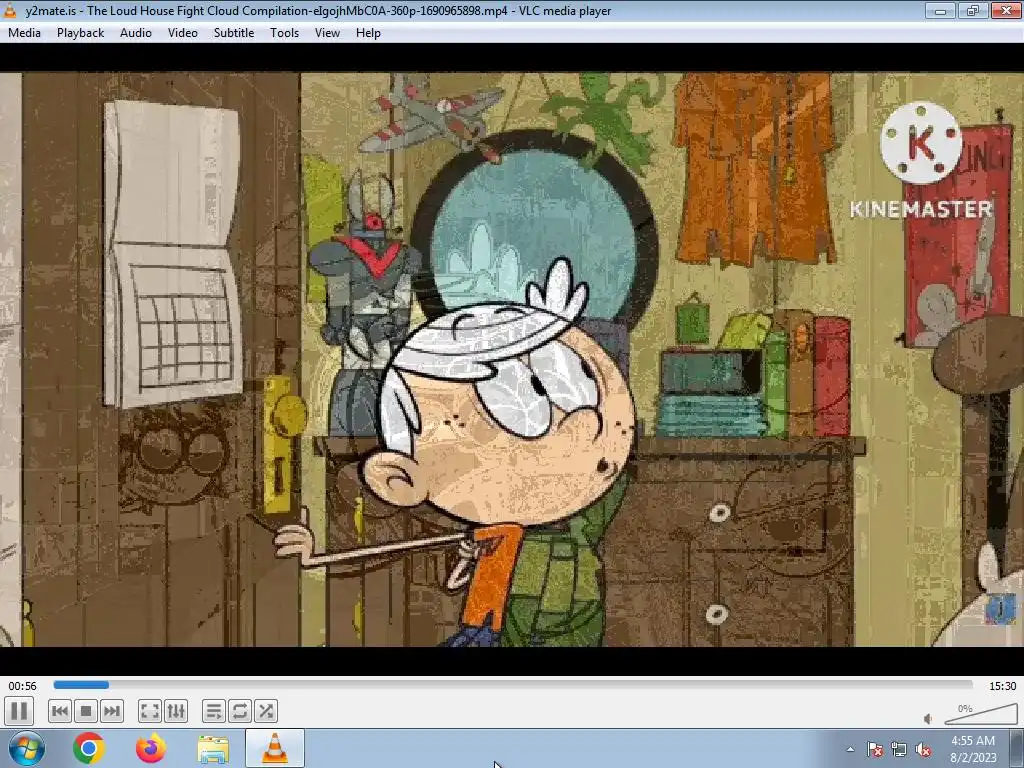This screenshot has height=768, width=1024.
Task: Adjust the volume slider
Action: coord(981,714)
